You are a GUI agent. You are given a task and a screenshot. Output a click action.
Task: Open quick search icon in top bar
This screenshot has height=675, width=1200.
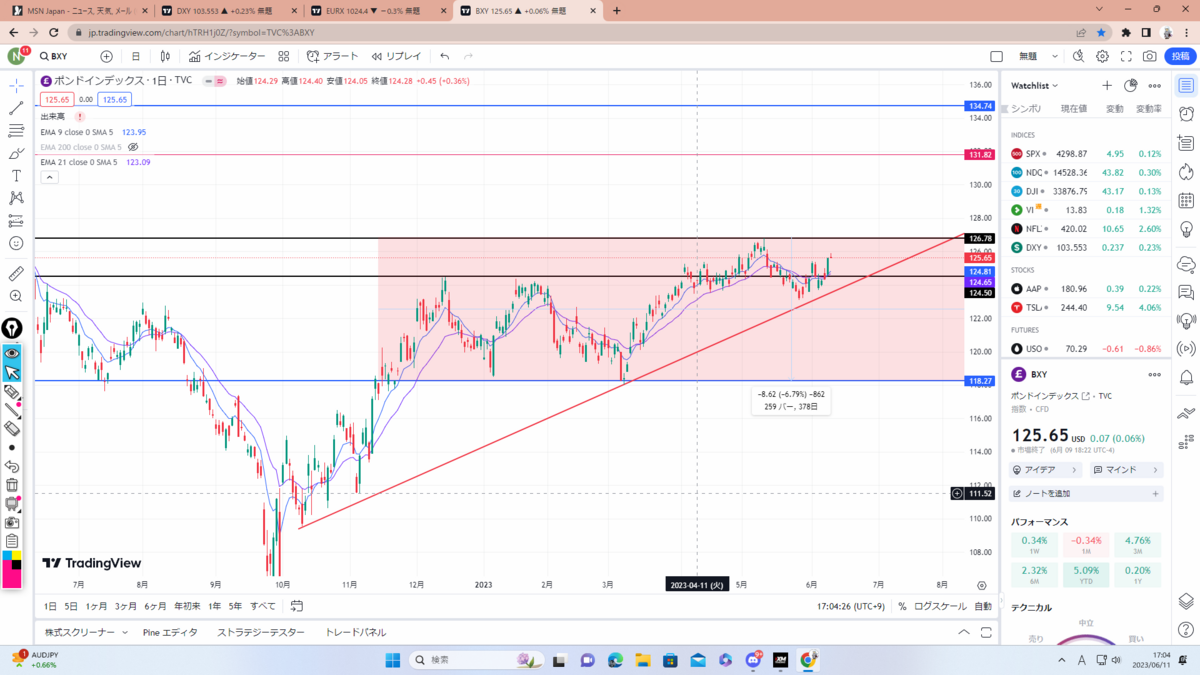(1080, 56)
